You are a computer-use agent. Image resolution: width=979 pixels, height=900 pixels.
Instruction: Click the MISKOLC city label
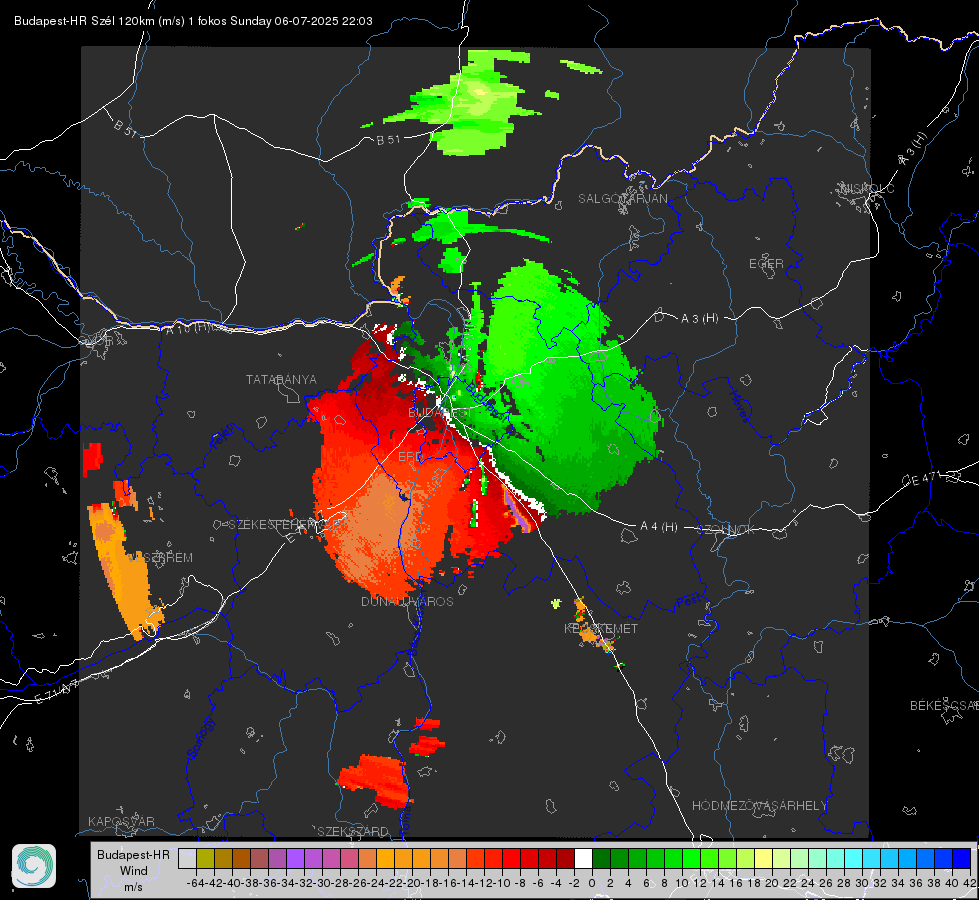(868, 188)
